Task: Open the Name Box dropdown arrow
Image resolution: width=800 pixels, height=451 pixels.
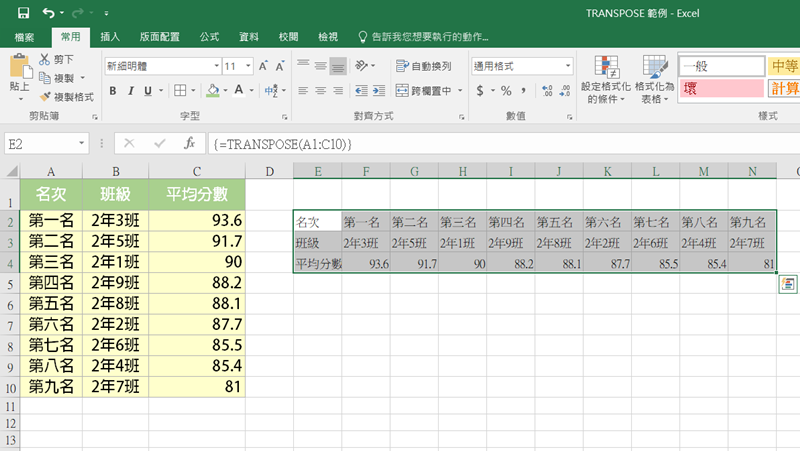Action: pos(82,144)
